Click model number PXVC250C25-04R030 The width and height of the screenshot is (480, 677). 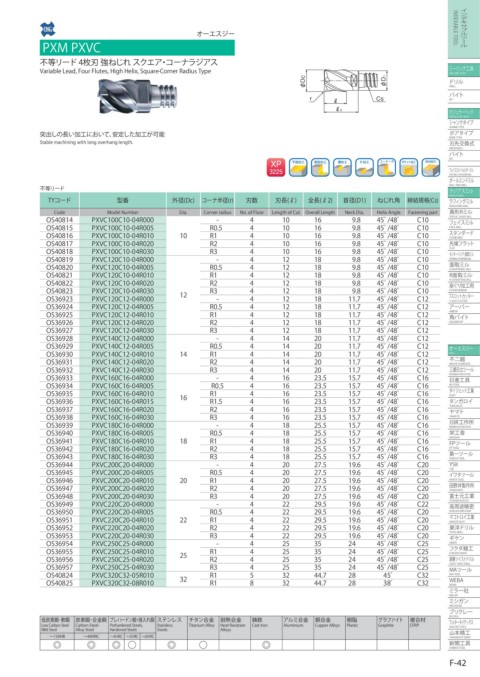coord(123,567)
